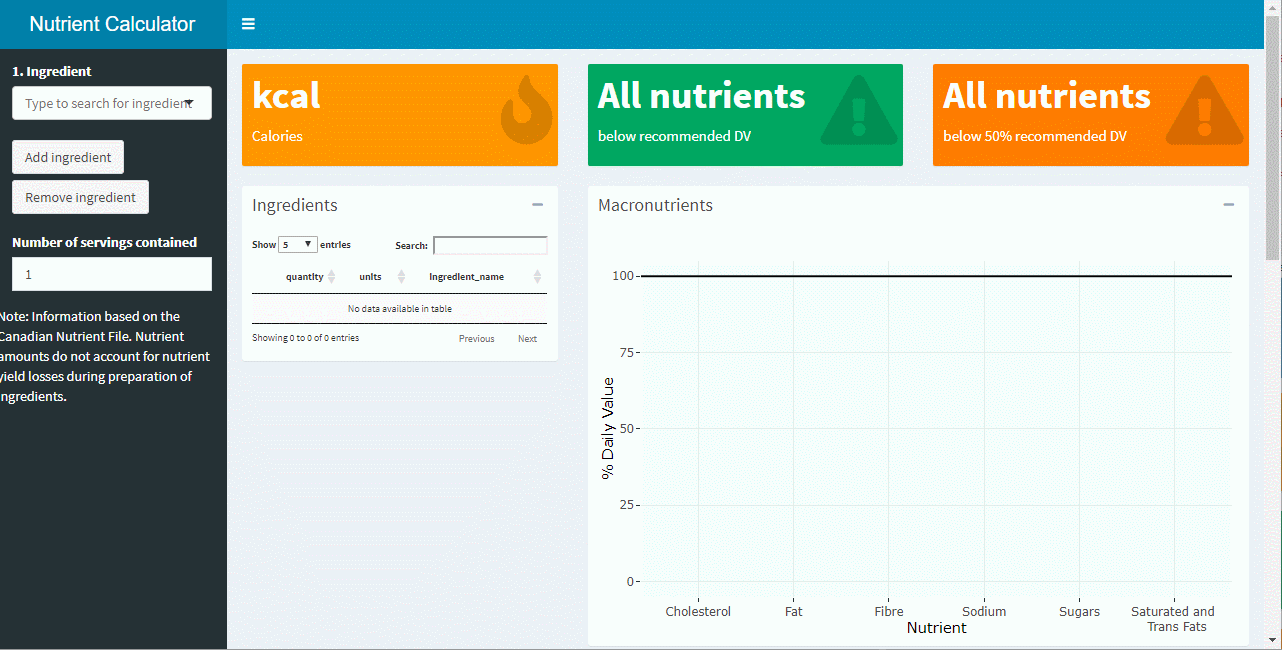Click the Remove ingredient button
The image size is (1282, 650).
[x=80, y=197]
